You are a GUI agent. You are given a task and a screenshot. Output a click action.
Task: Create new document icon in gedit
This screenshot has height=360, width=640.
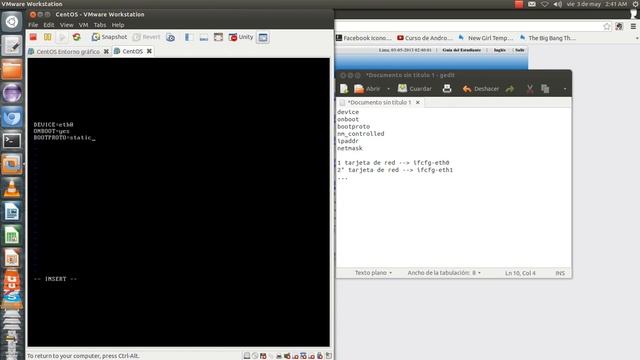(x=344, y=89)
